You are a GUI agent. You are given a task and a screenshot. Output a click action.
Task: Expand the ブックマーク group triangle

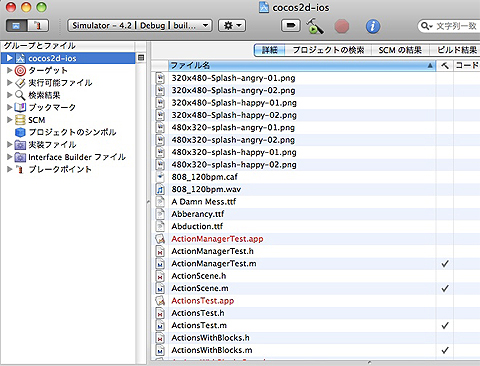coord(10,107)
